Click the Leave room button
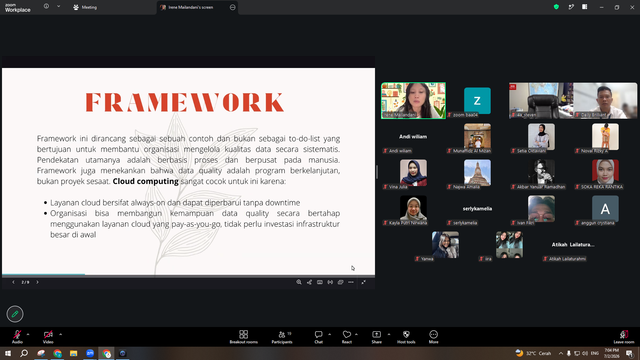This screenshot has width=640, height=360. 624,337
